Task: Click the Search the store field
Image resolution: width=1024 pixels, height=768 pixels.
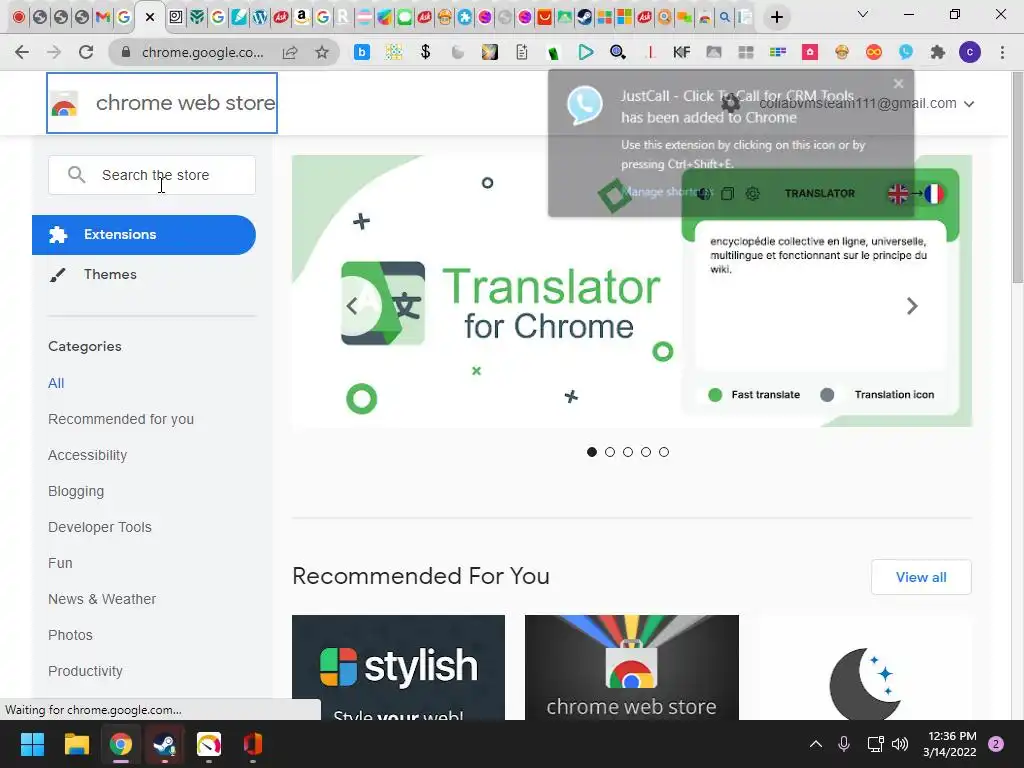Action: coord(152,175)
